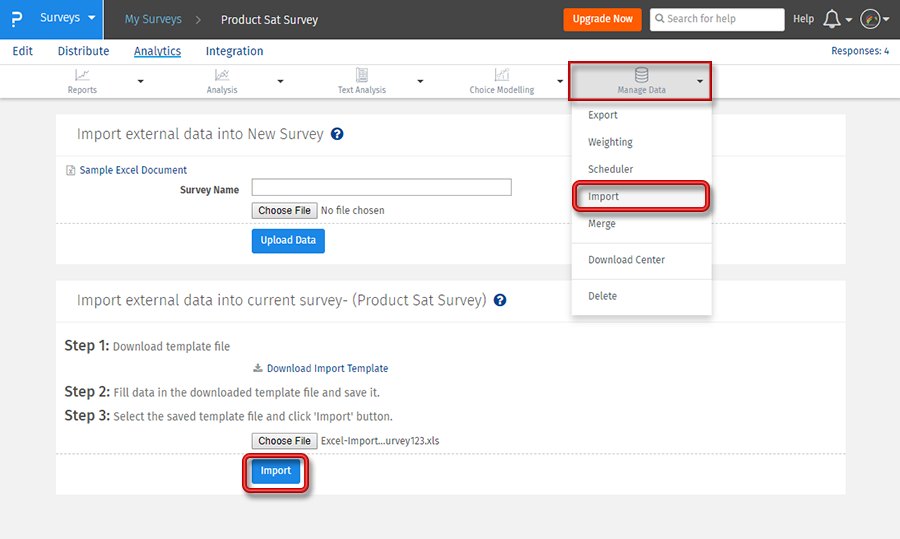
Task: Click the Upload Data button
Action: point(288,240)
